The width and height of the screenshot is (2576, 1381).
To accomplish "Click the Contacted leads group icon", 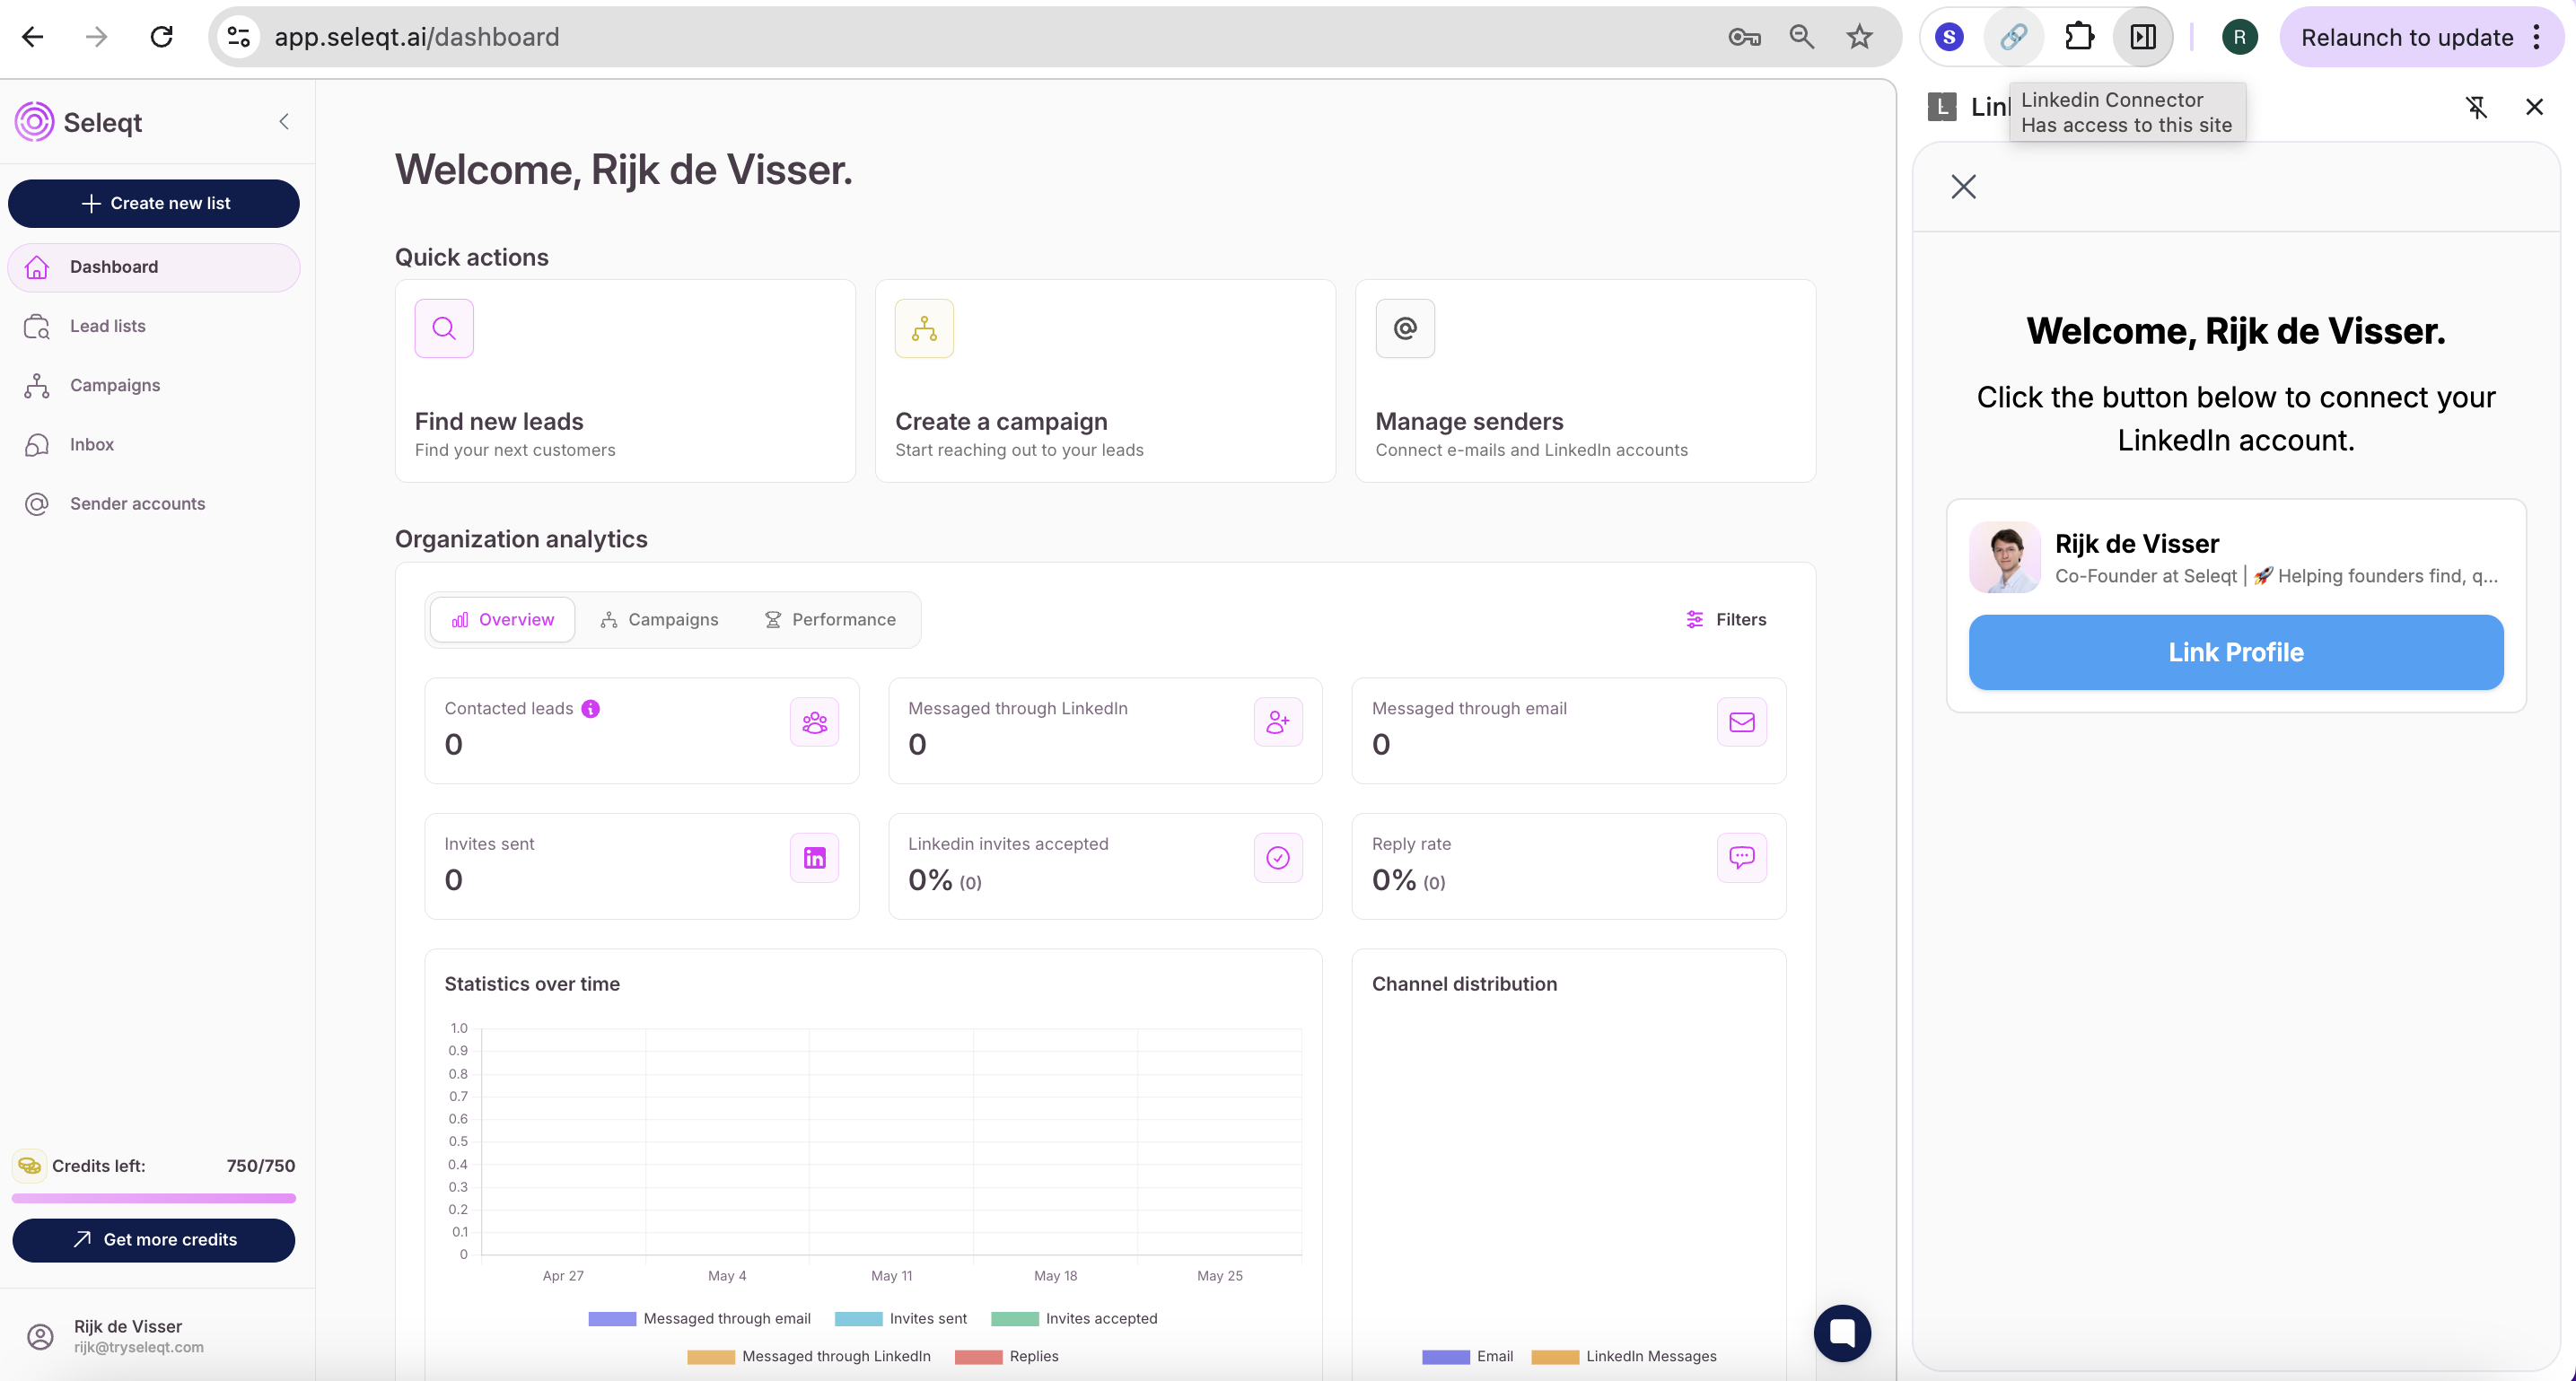I will coord(814,722).
